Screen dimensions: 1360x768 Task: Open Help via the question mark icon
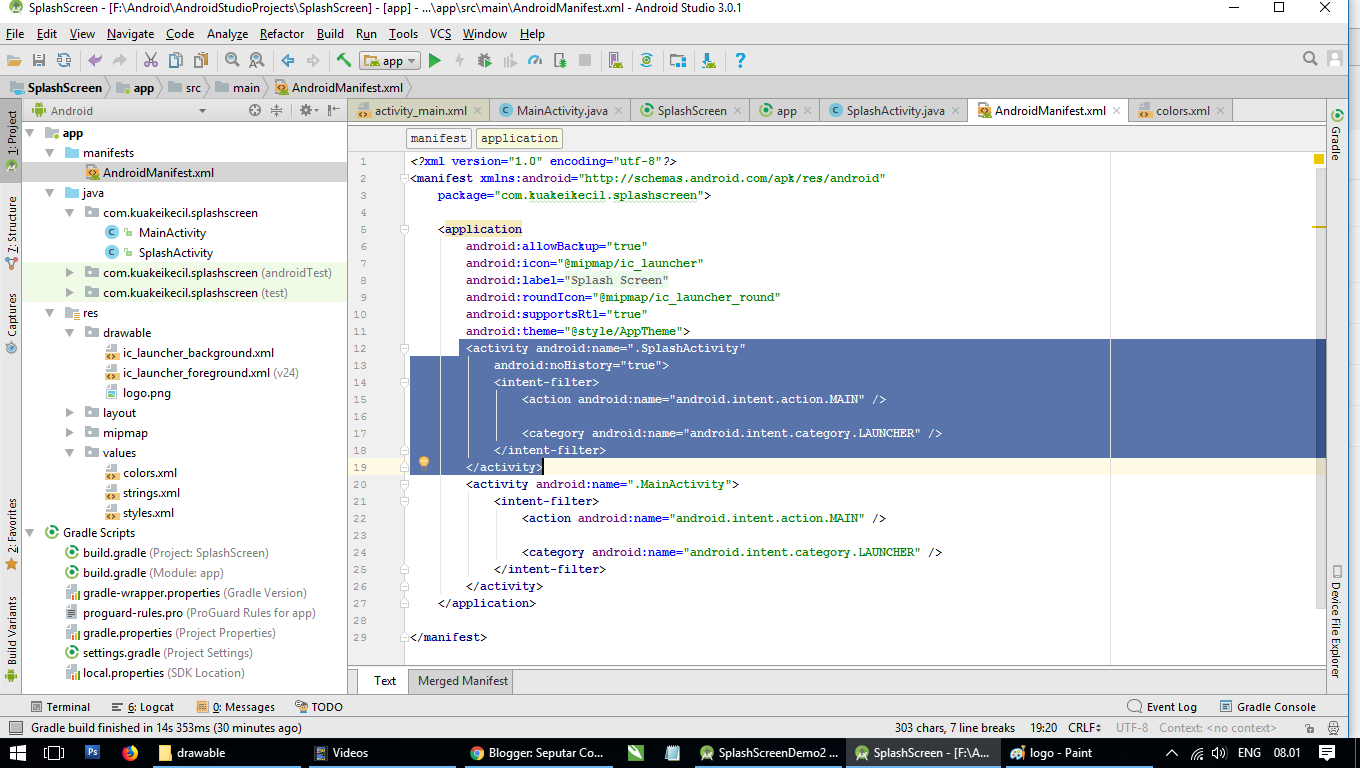click(x=740, y=60)
